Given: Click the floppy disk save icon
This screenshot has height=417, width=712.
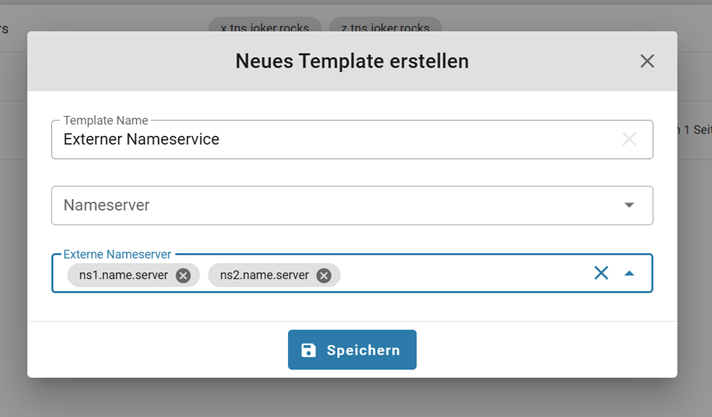Looking at the screenshot, I should coord(309,350).
